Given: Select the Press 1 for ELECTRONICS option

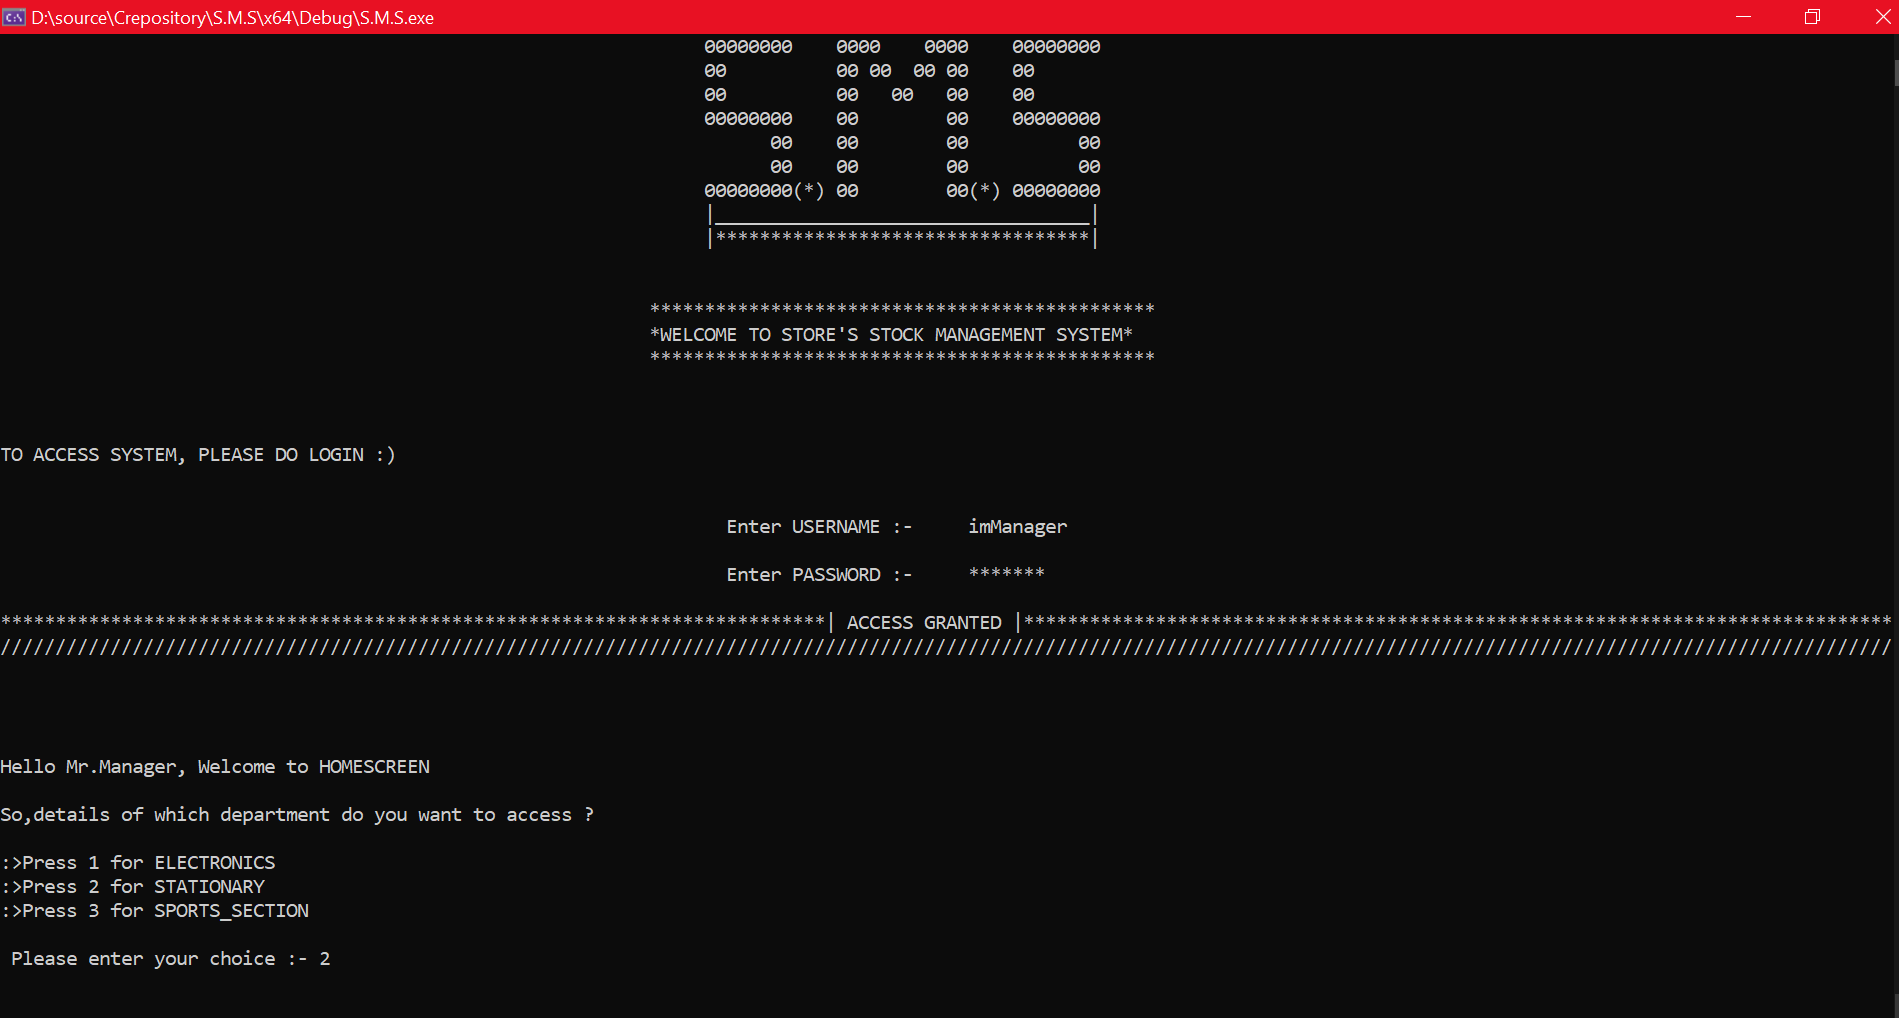Looking at the screenshot, I should (138, 862).
